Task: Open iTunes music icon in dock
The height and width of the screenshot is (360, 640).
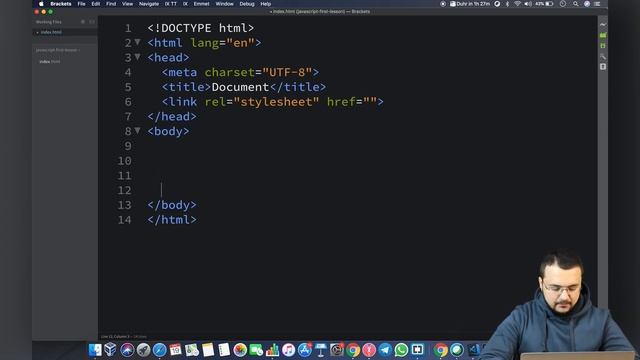Action: [x=289, y=350]
